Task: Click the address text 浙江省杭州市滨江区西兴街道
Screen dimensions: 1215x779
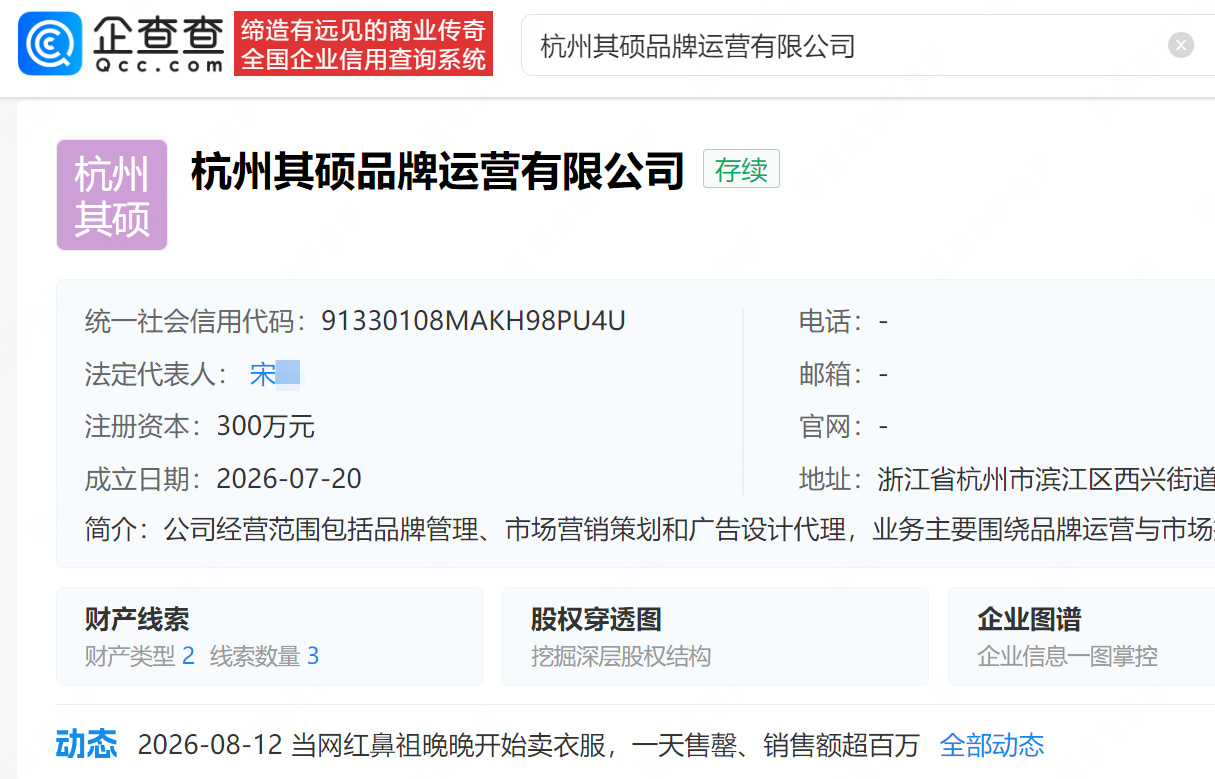Action: click(x=1046, y=479)
